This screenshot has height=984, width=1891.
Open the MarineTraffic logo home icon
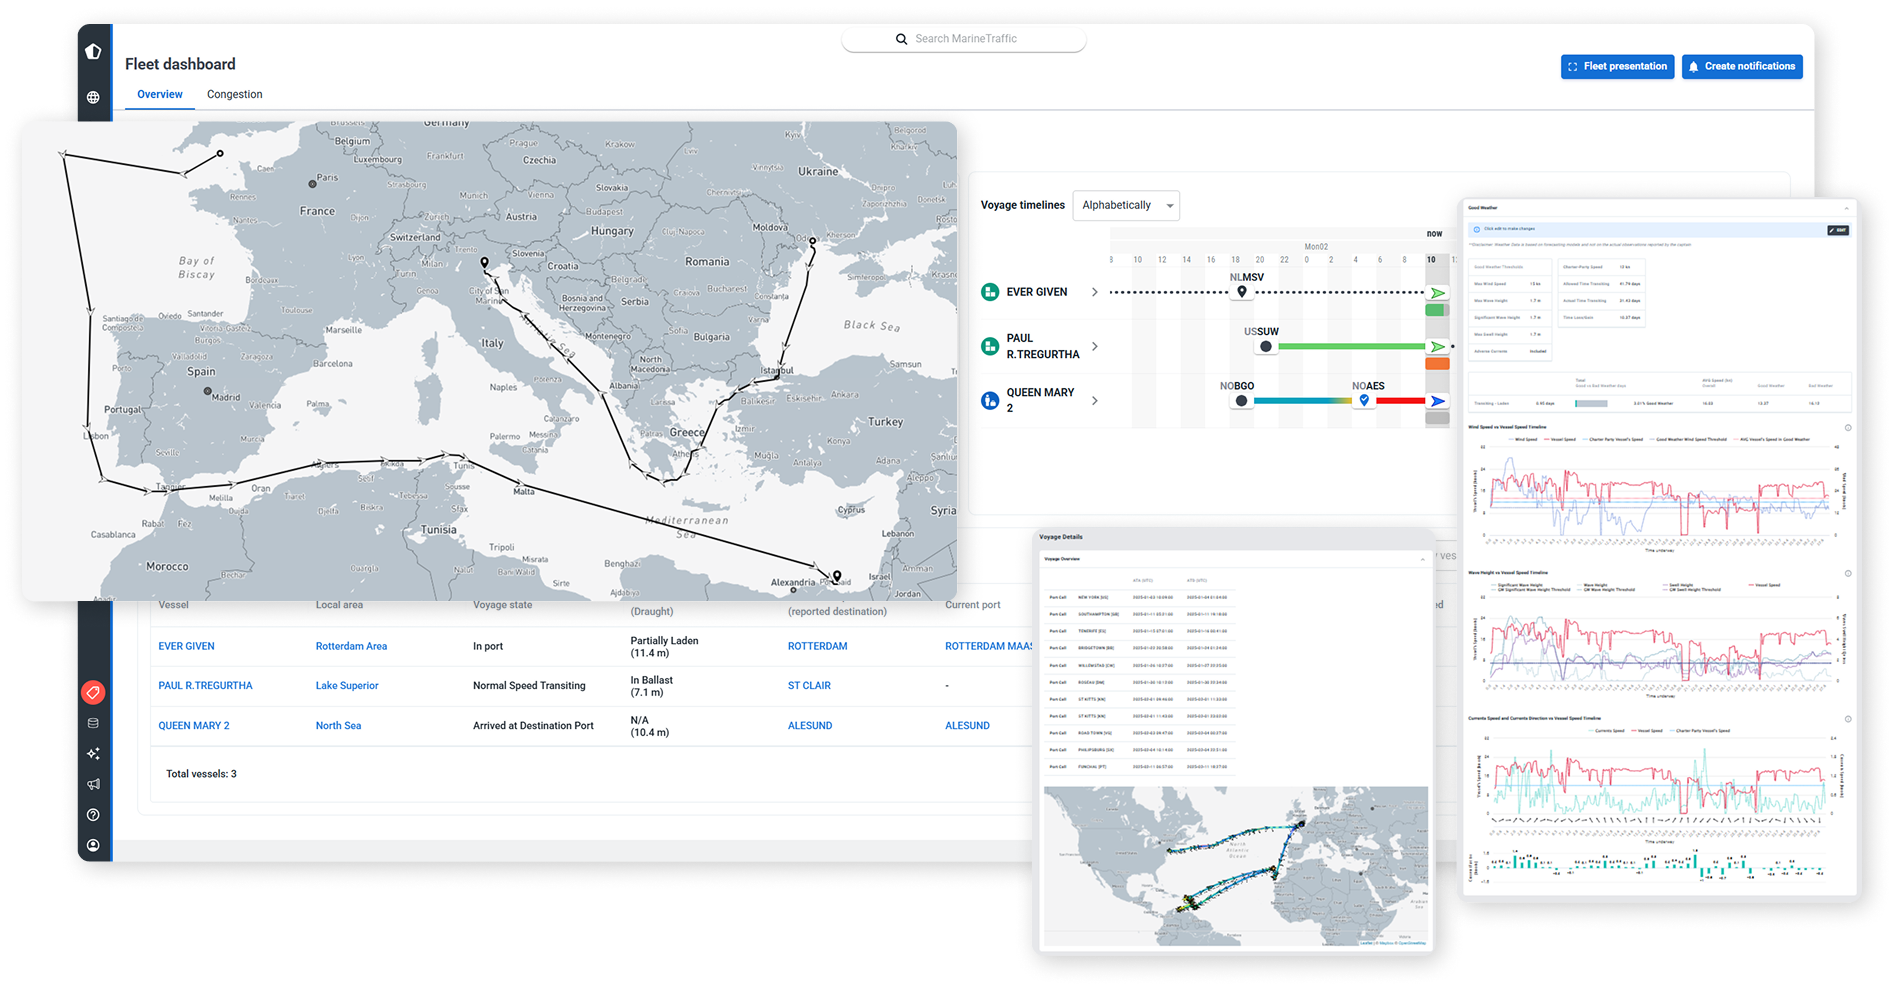coord(93,51)
